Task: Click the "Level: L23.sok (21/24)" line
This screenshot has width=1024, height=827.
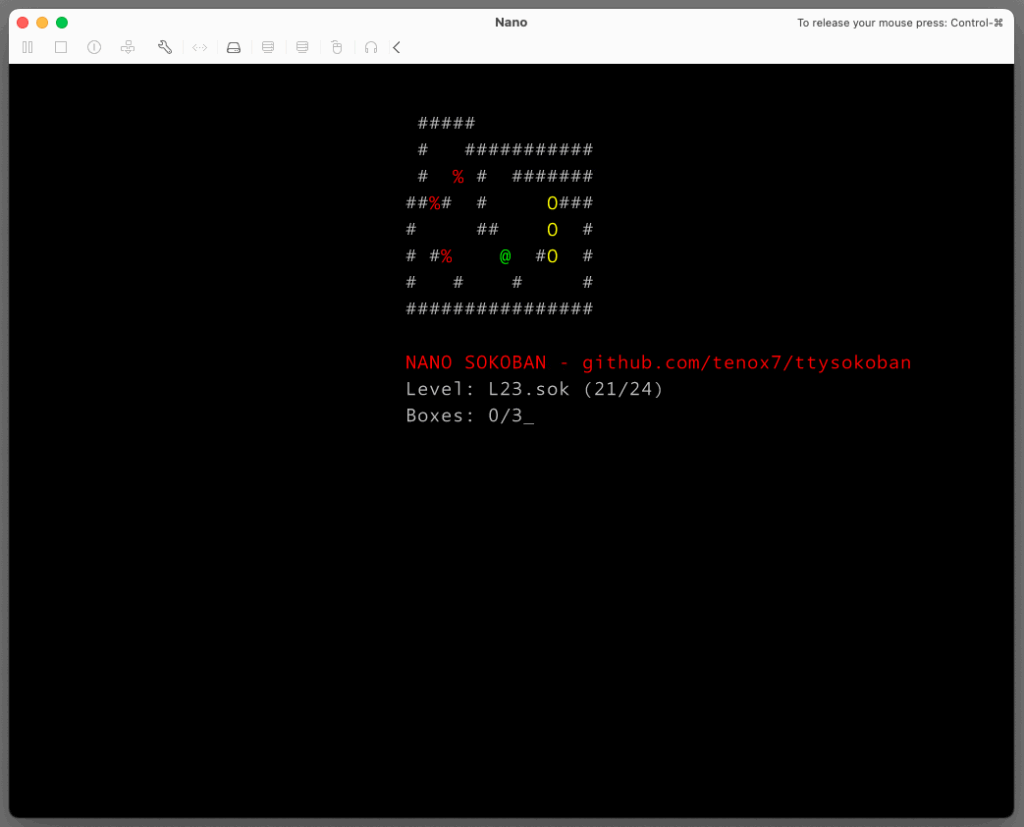Action: (x=534, y=389)
